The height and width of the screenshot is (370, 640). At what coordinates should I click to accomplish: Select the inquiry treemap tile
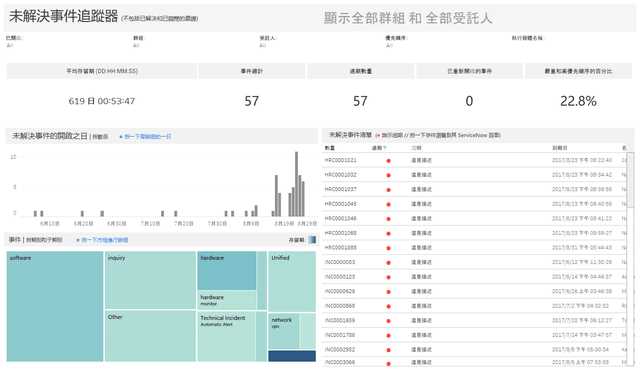(x=150, y=280)
